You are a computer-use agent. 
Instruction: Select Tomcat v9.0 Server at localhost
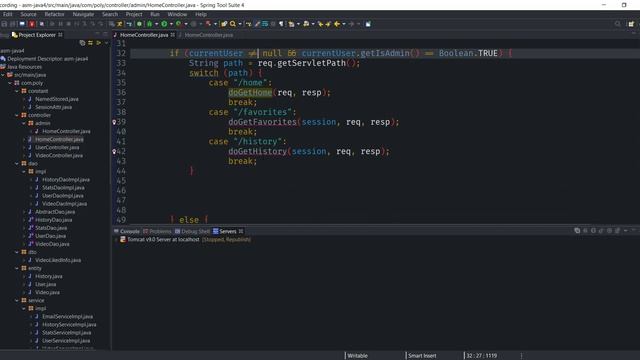click(x=163, y=240)
